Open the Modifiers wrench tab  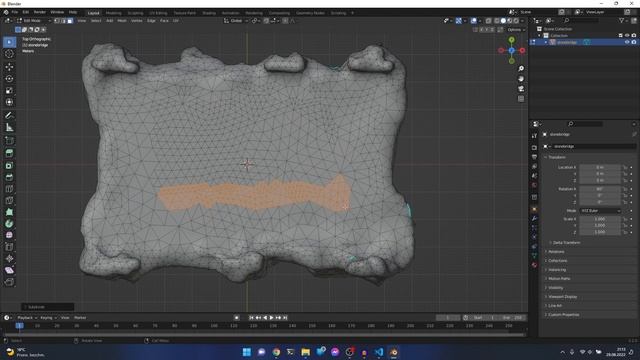coord(534,218)
